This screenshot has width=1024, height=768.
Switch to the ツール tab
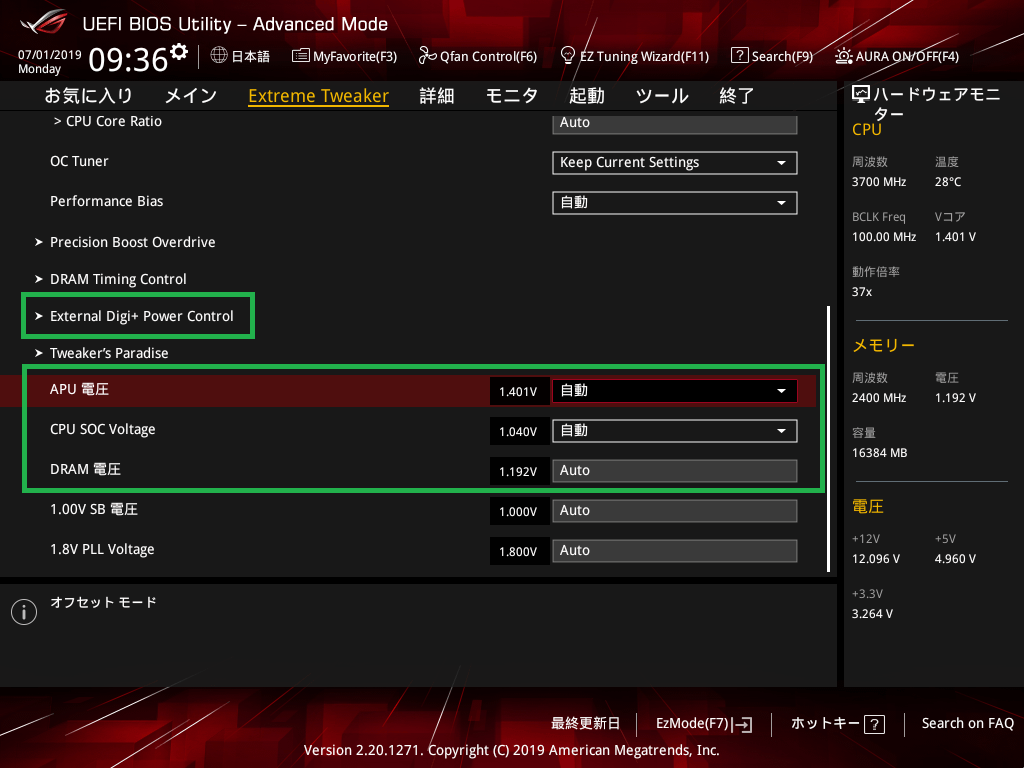click(x=662, y=96)
